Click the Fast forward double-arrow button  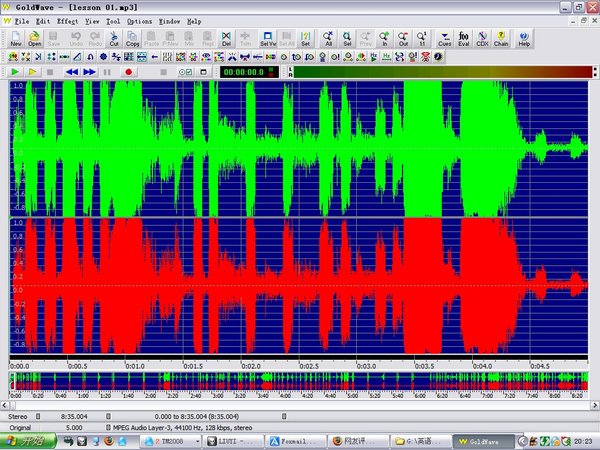coord(89,72)
